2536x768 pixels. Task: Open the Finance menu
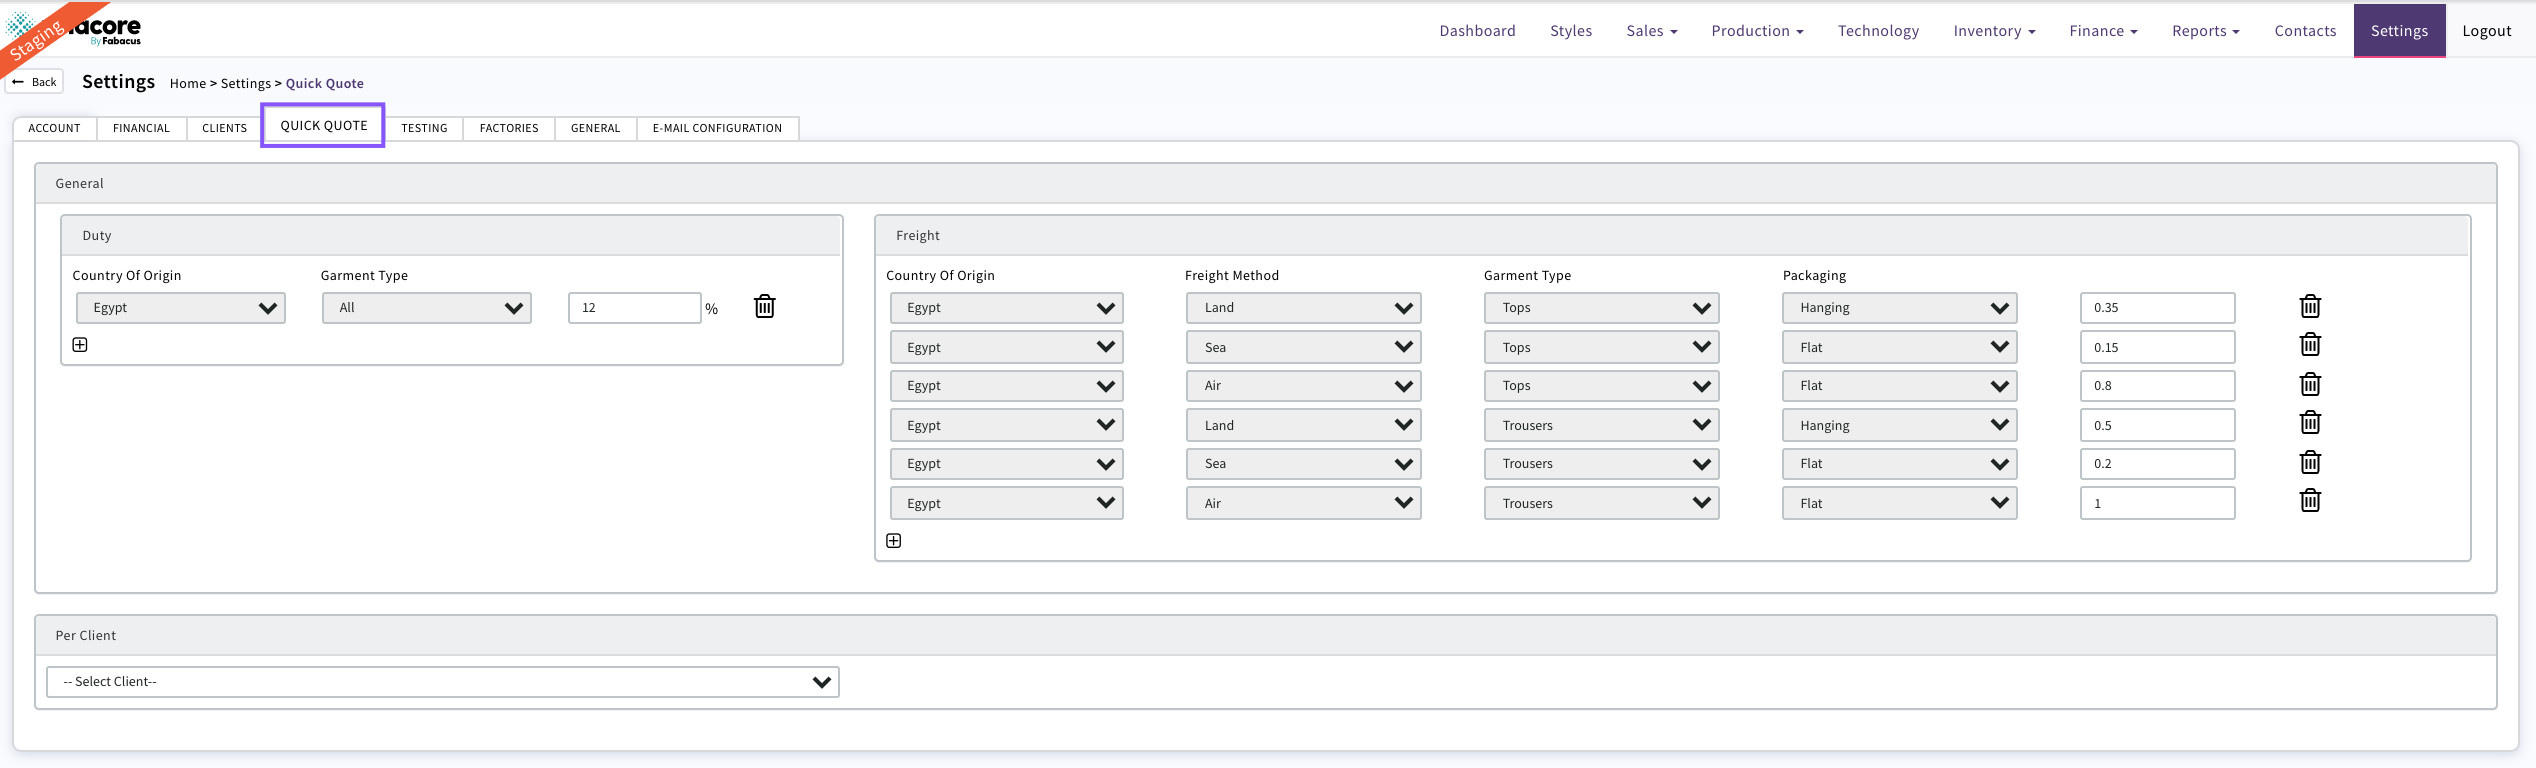click(x=2103, y=31)
